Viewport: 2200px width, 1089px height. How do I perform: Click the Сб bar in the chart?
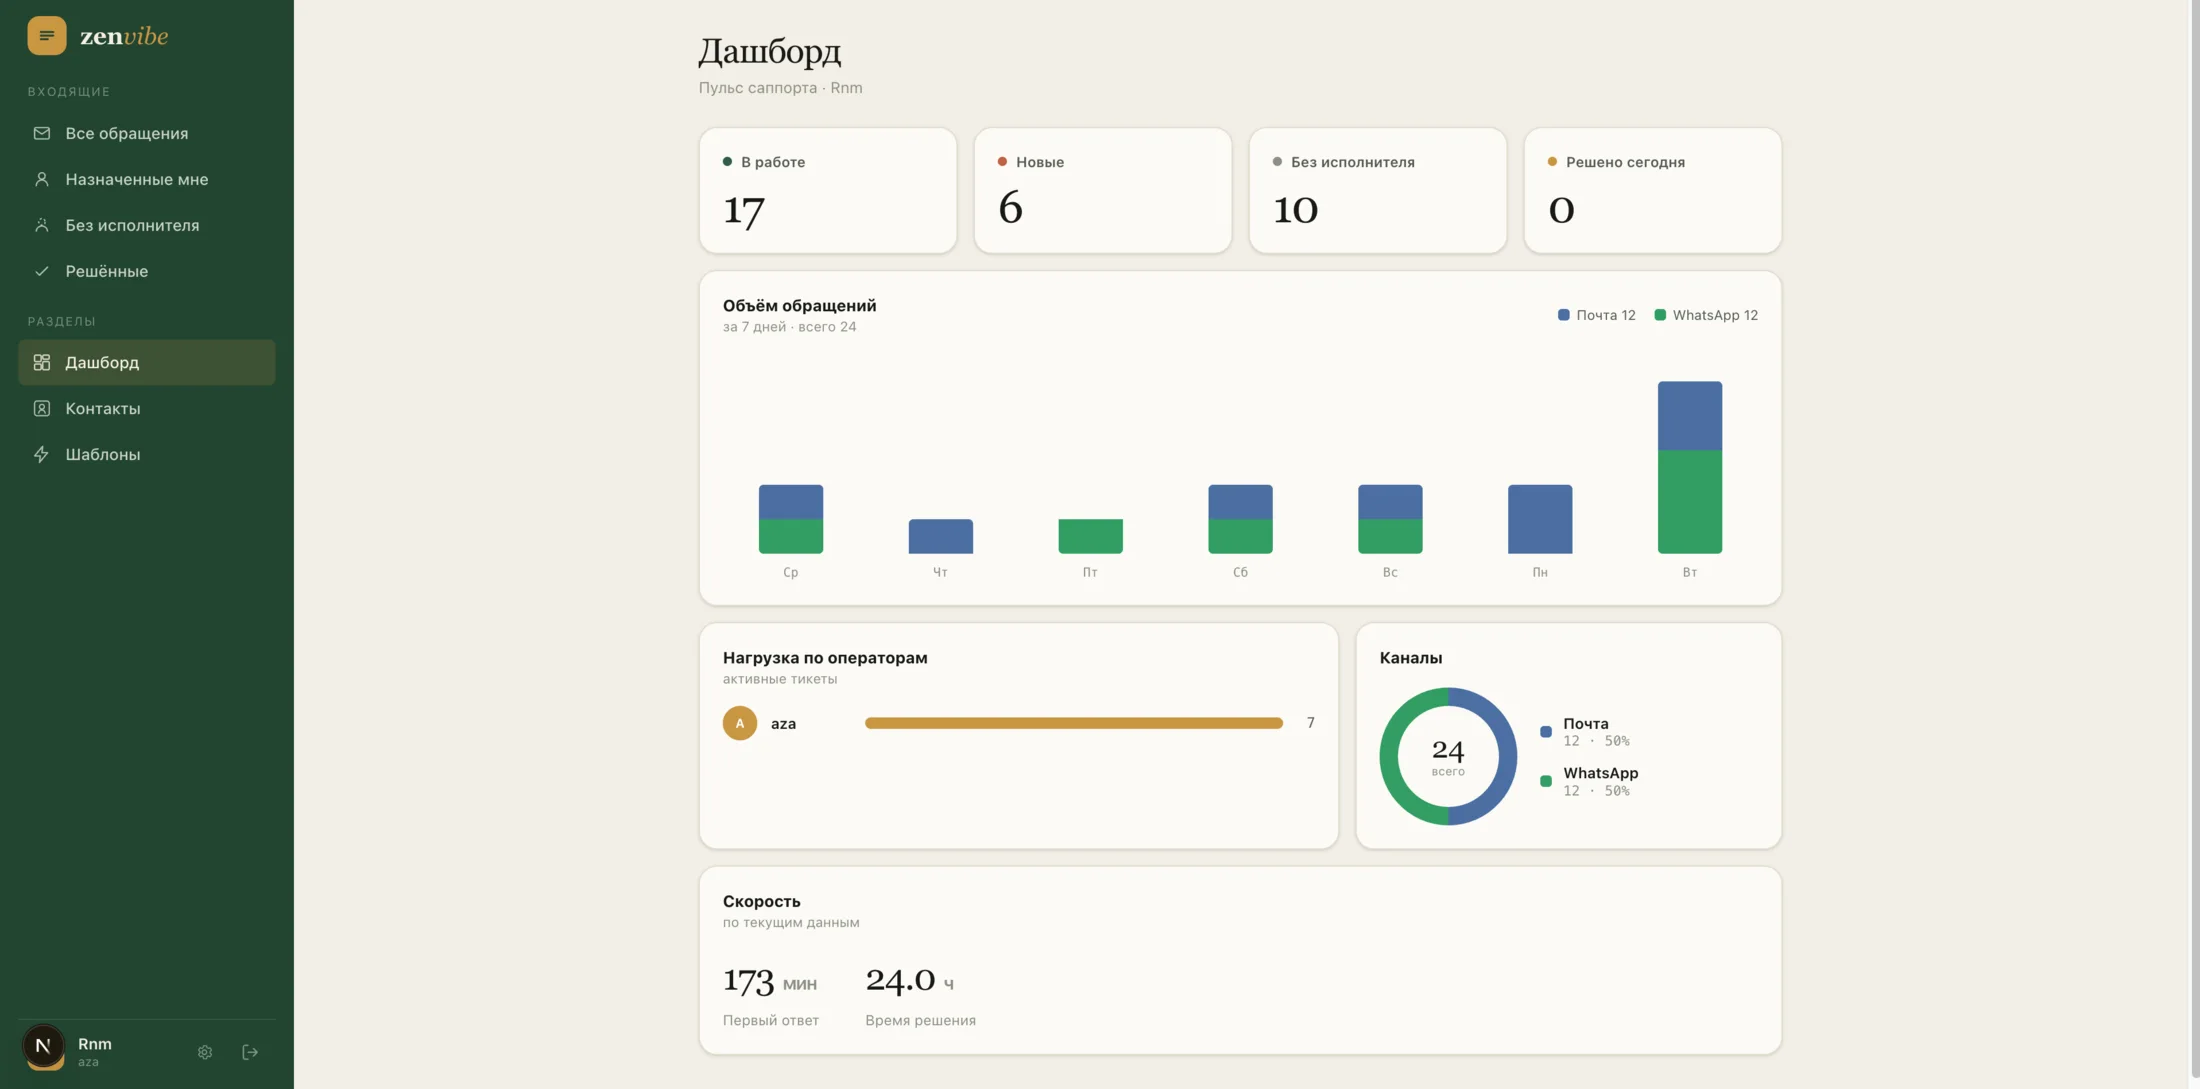1241,519
